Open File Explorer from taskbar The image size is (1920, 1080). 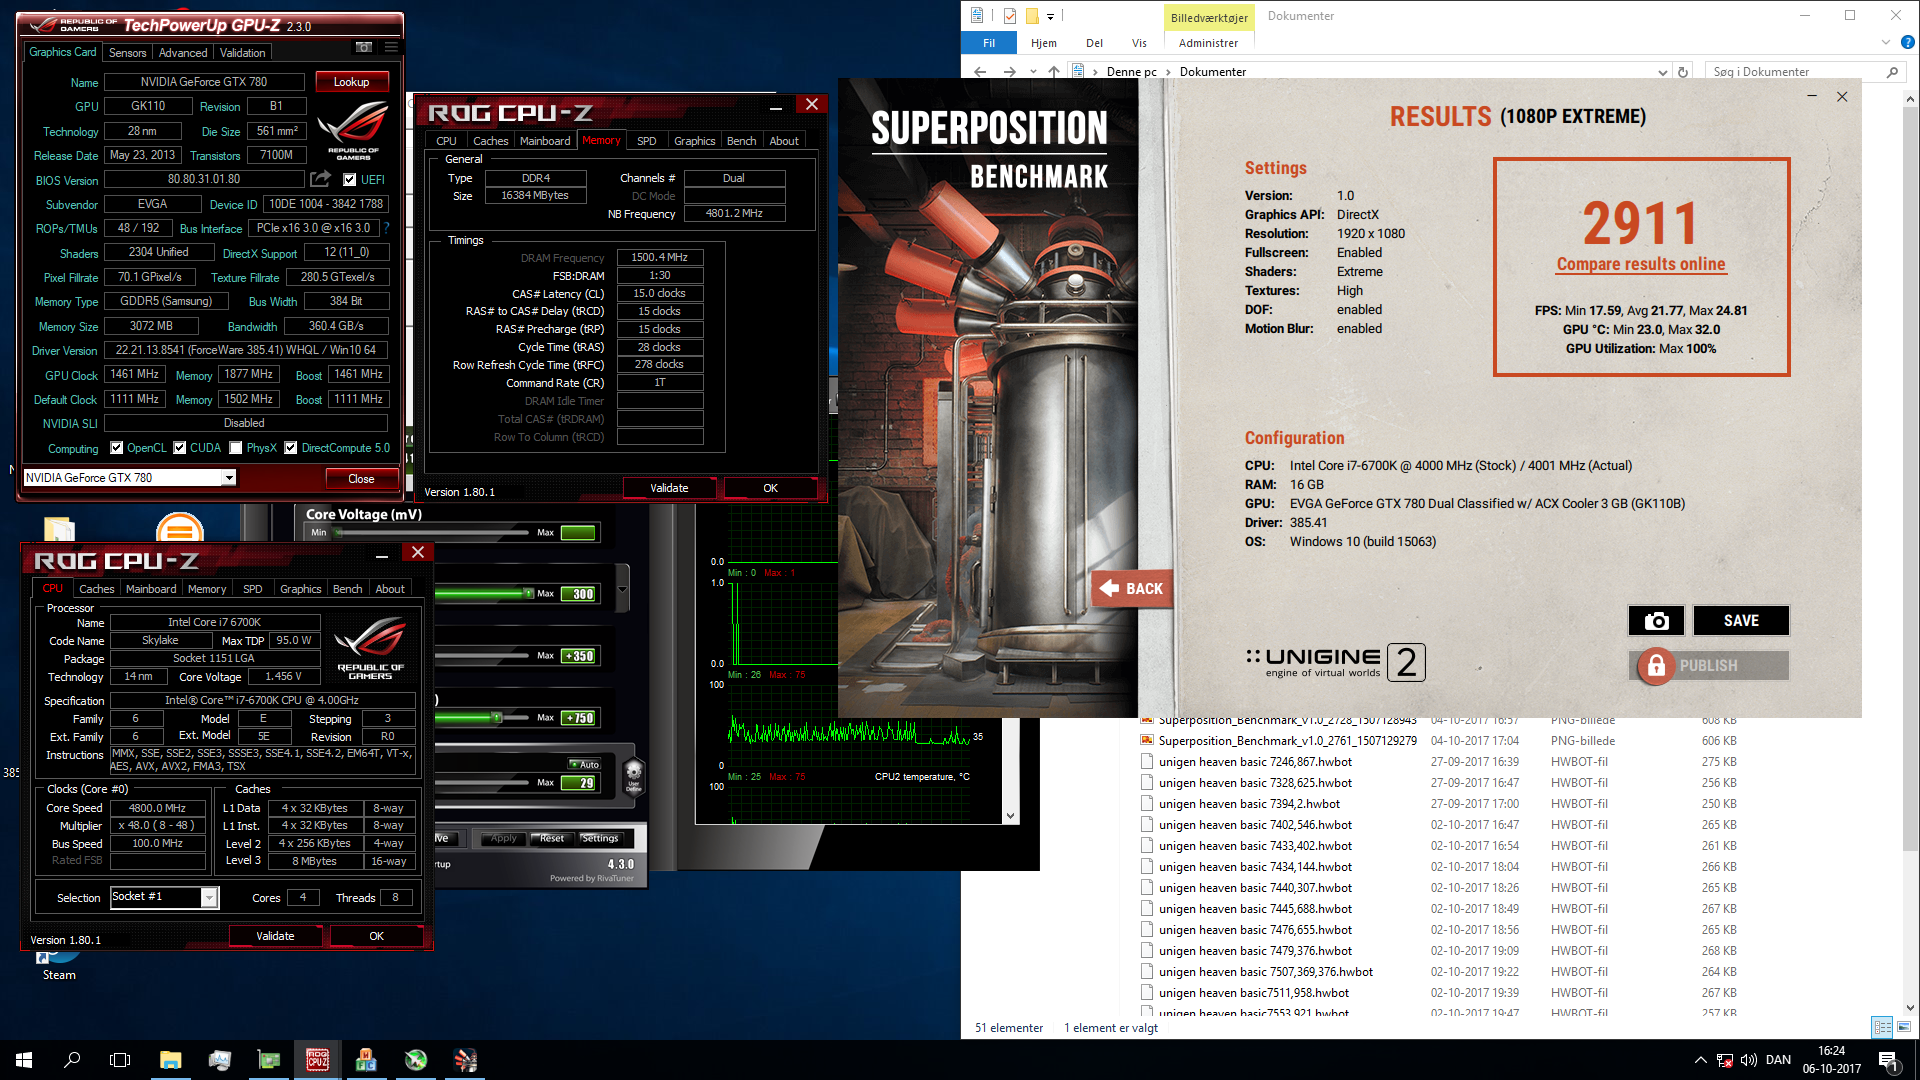pyautogui.click(x=170, y=1060)
